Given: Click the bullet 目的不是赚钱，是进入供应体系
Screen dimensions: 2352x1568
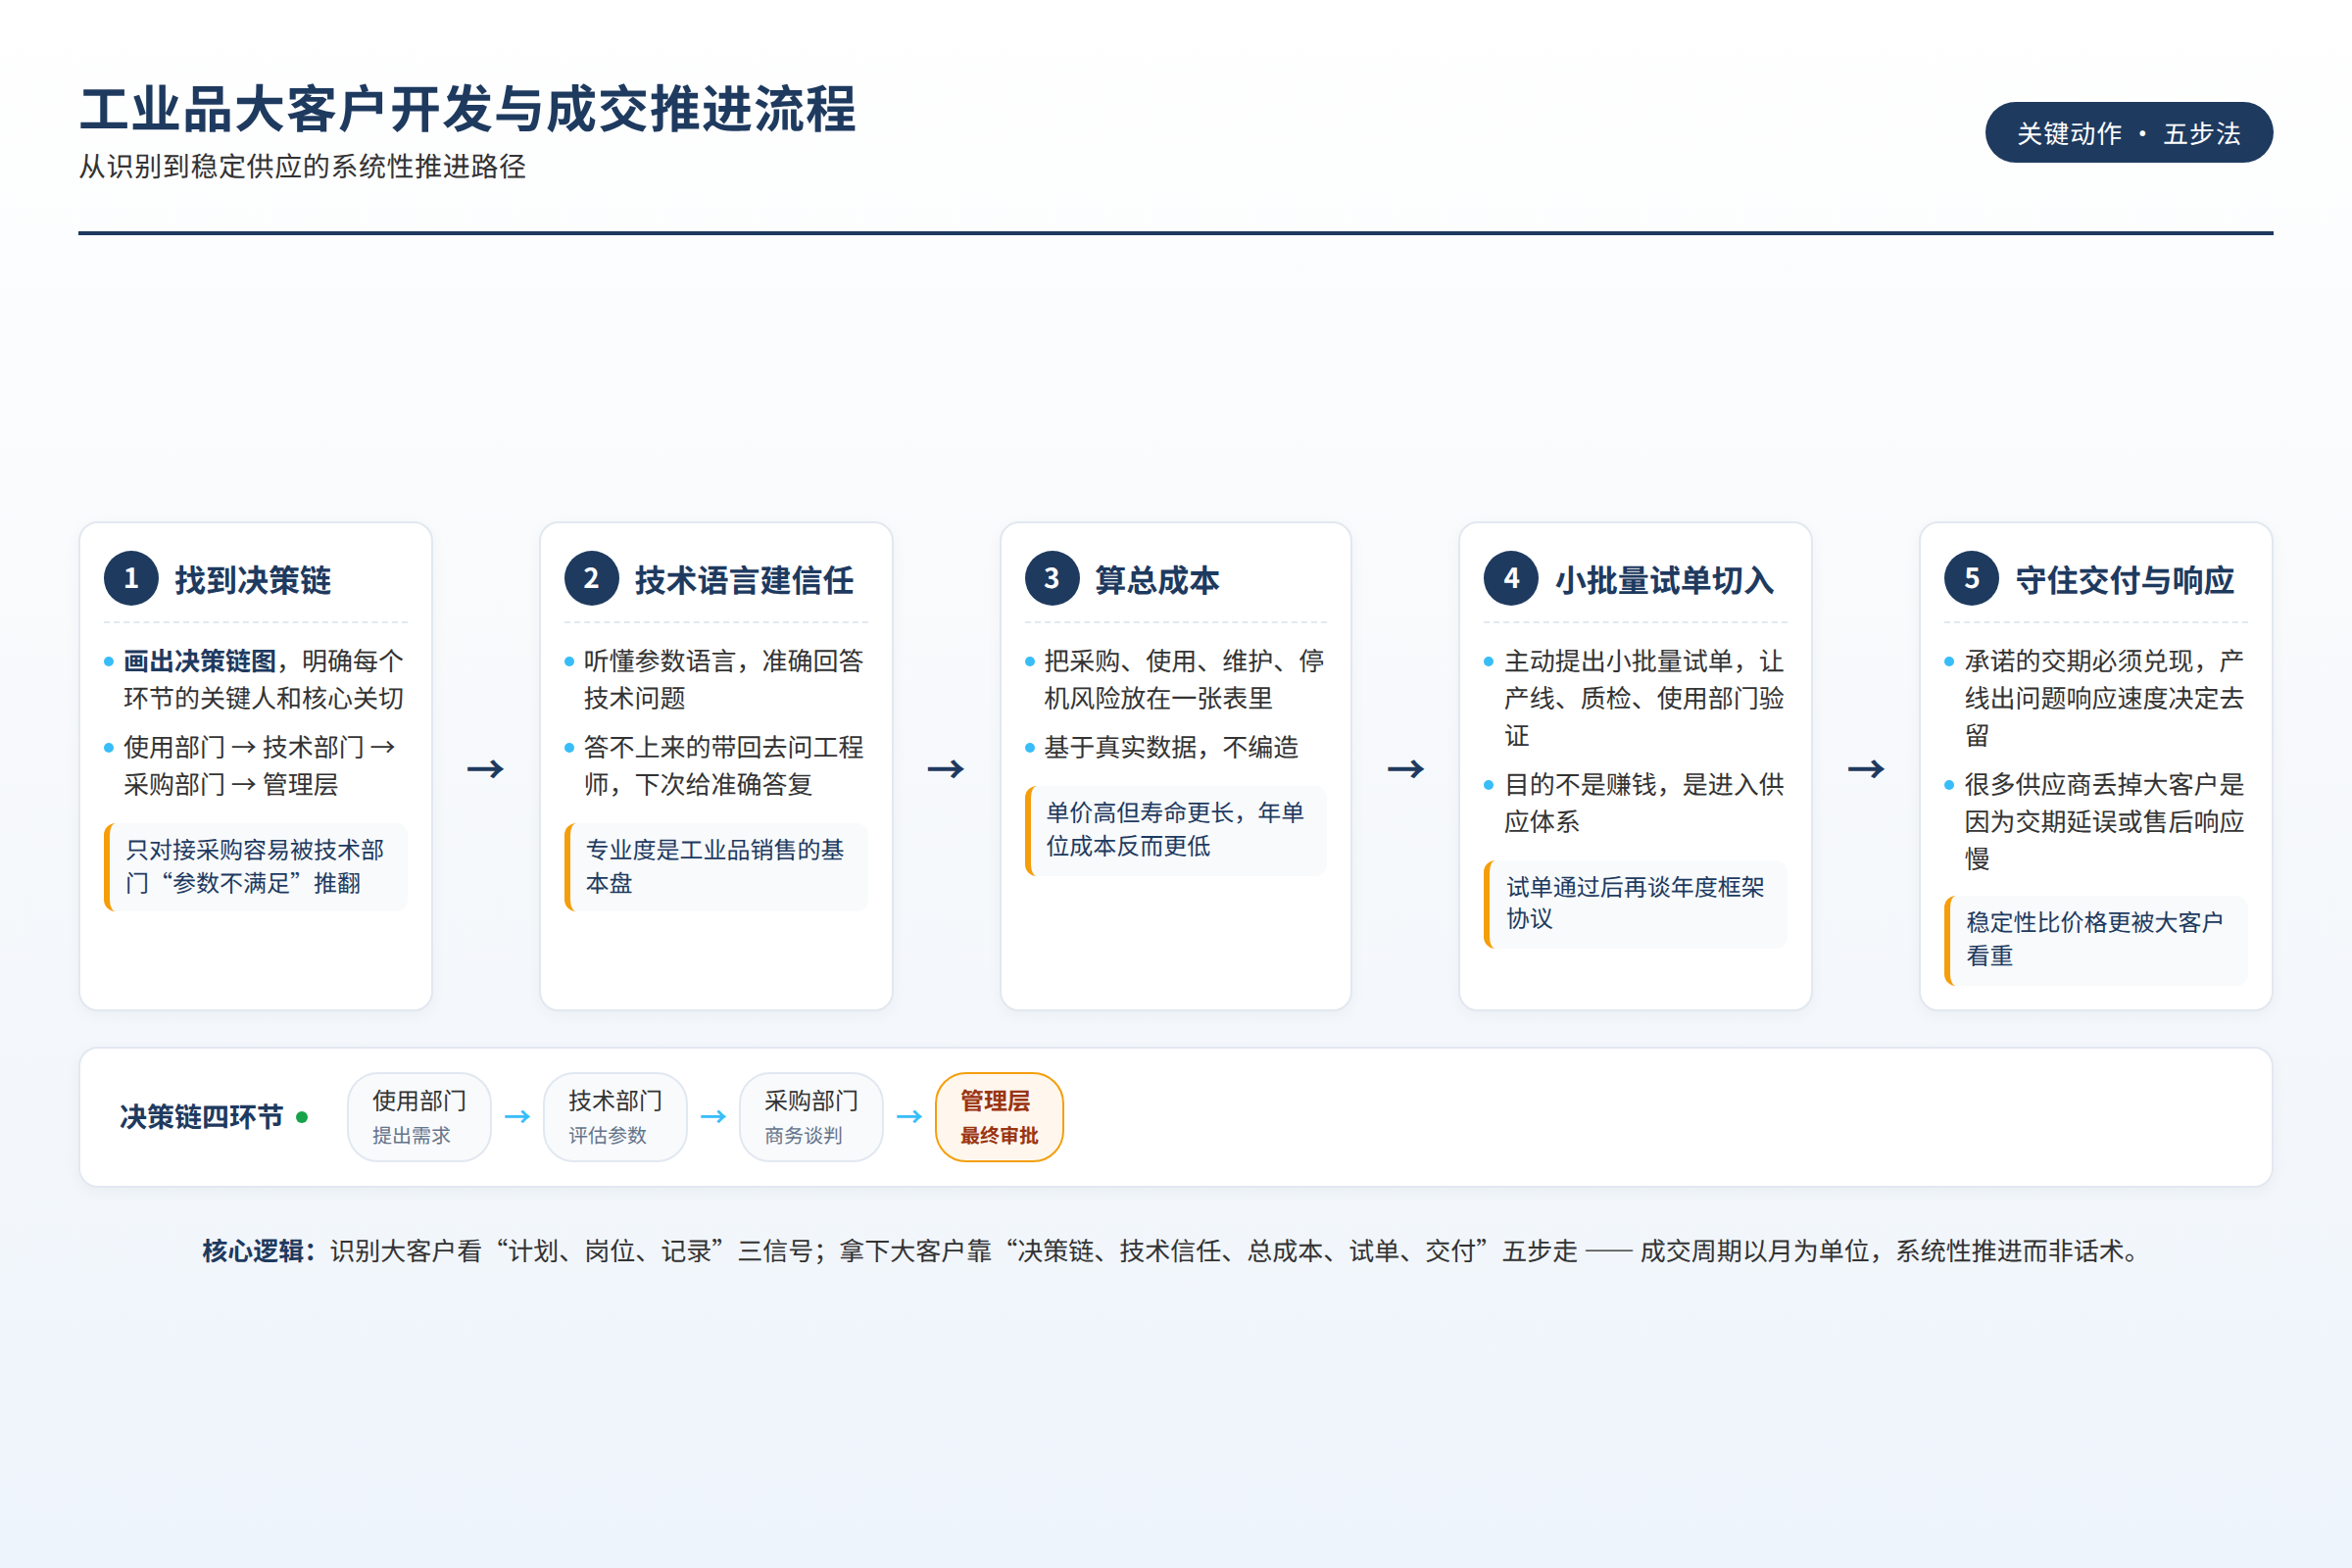Looking at the screenshot, I should pos(1635,803).
